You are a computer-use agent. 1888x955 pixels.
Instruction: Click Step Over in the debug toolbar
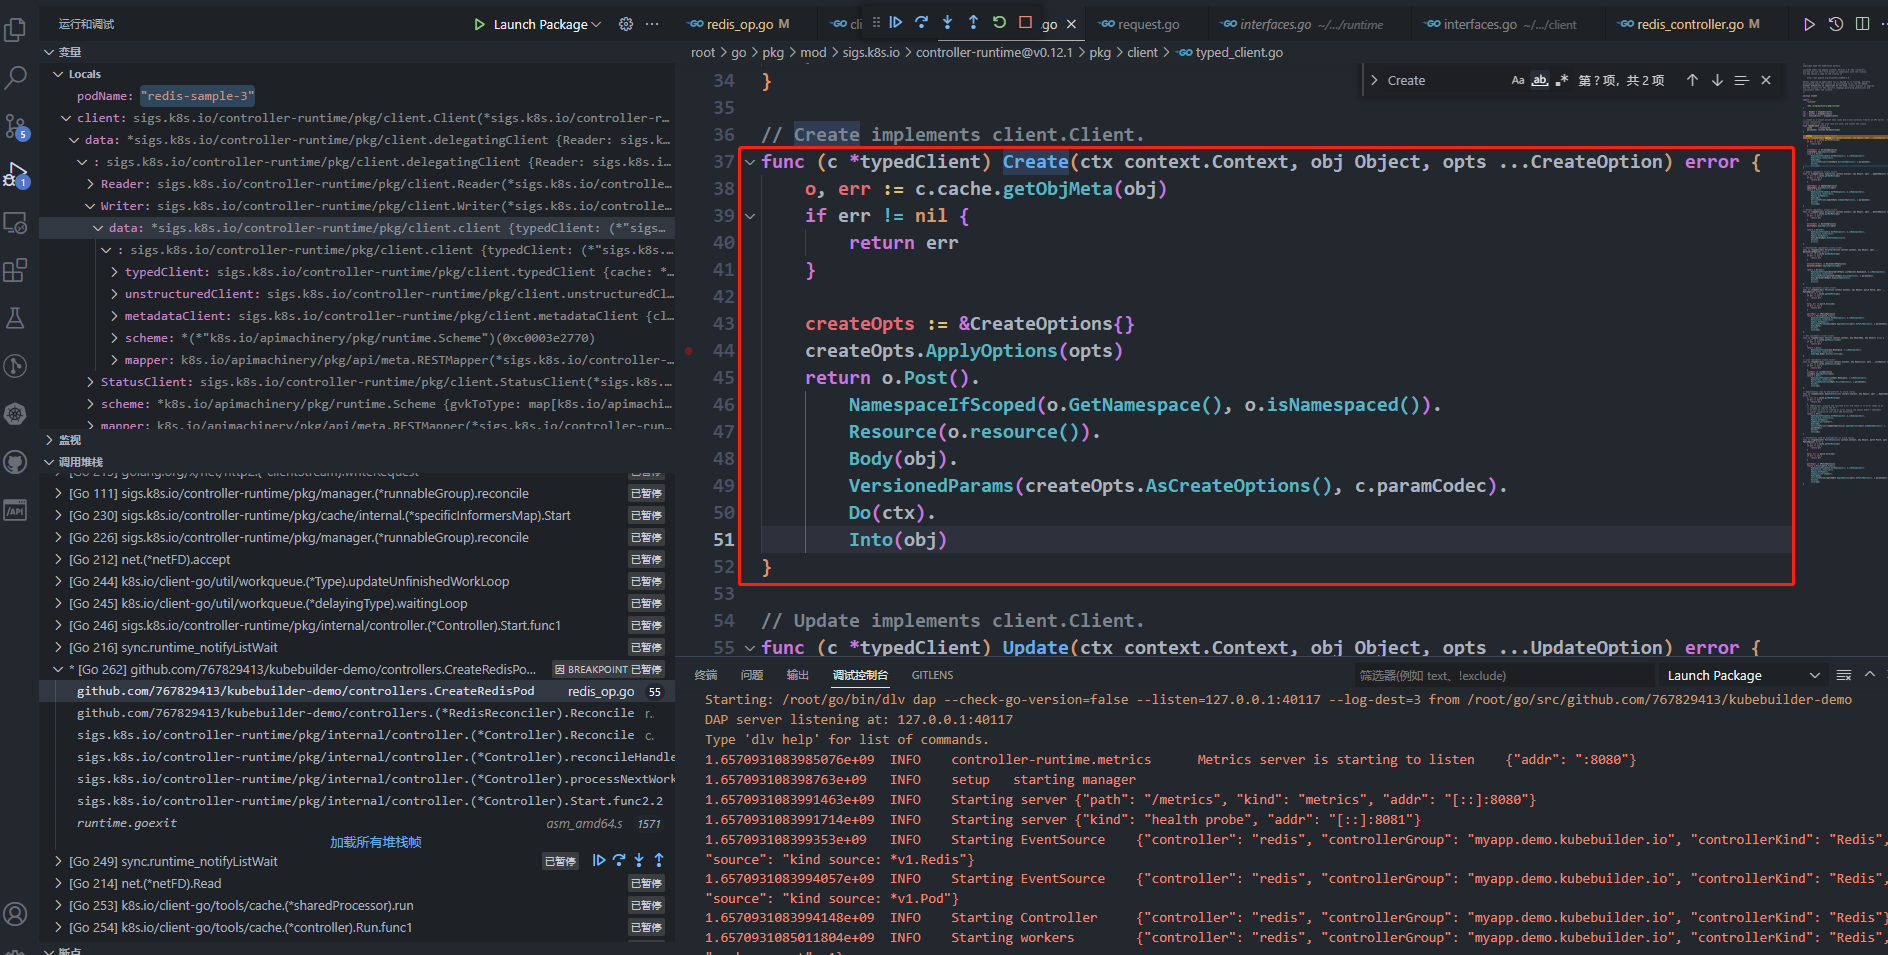(922, 22)
